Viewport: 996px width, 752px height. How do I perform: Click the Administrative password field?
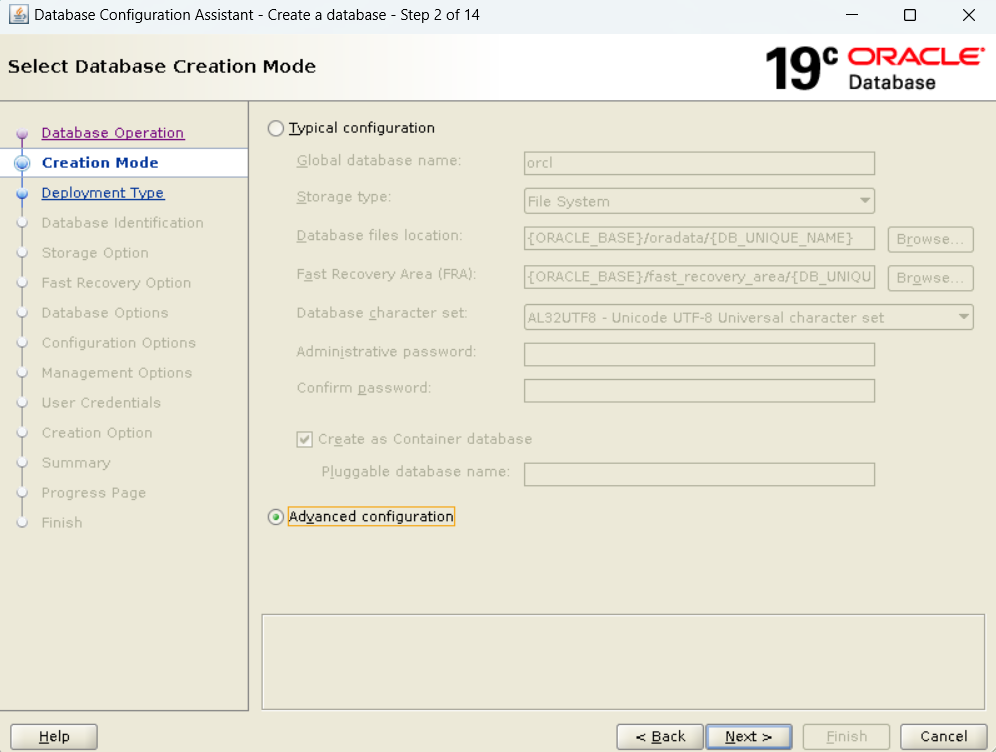pyautogui.click(x=699, y=354)
